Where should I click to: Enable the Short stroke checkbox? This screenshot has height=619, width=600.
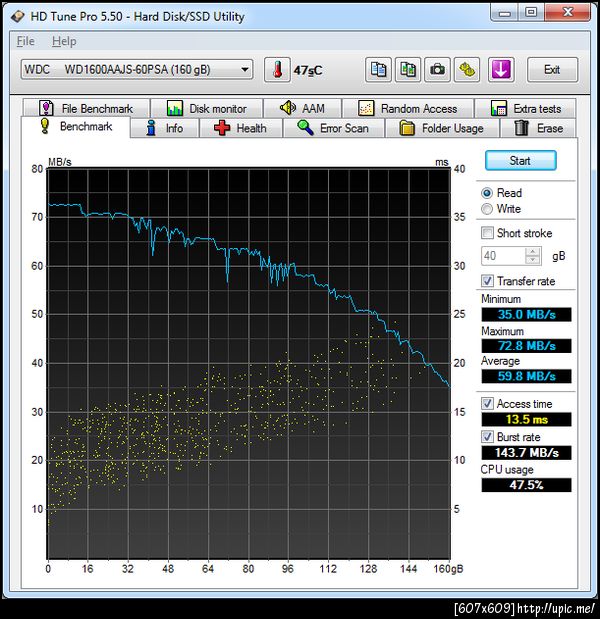click(x=488, y=233)
